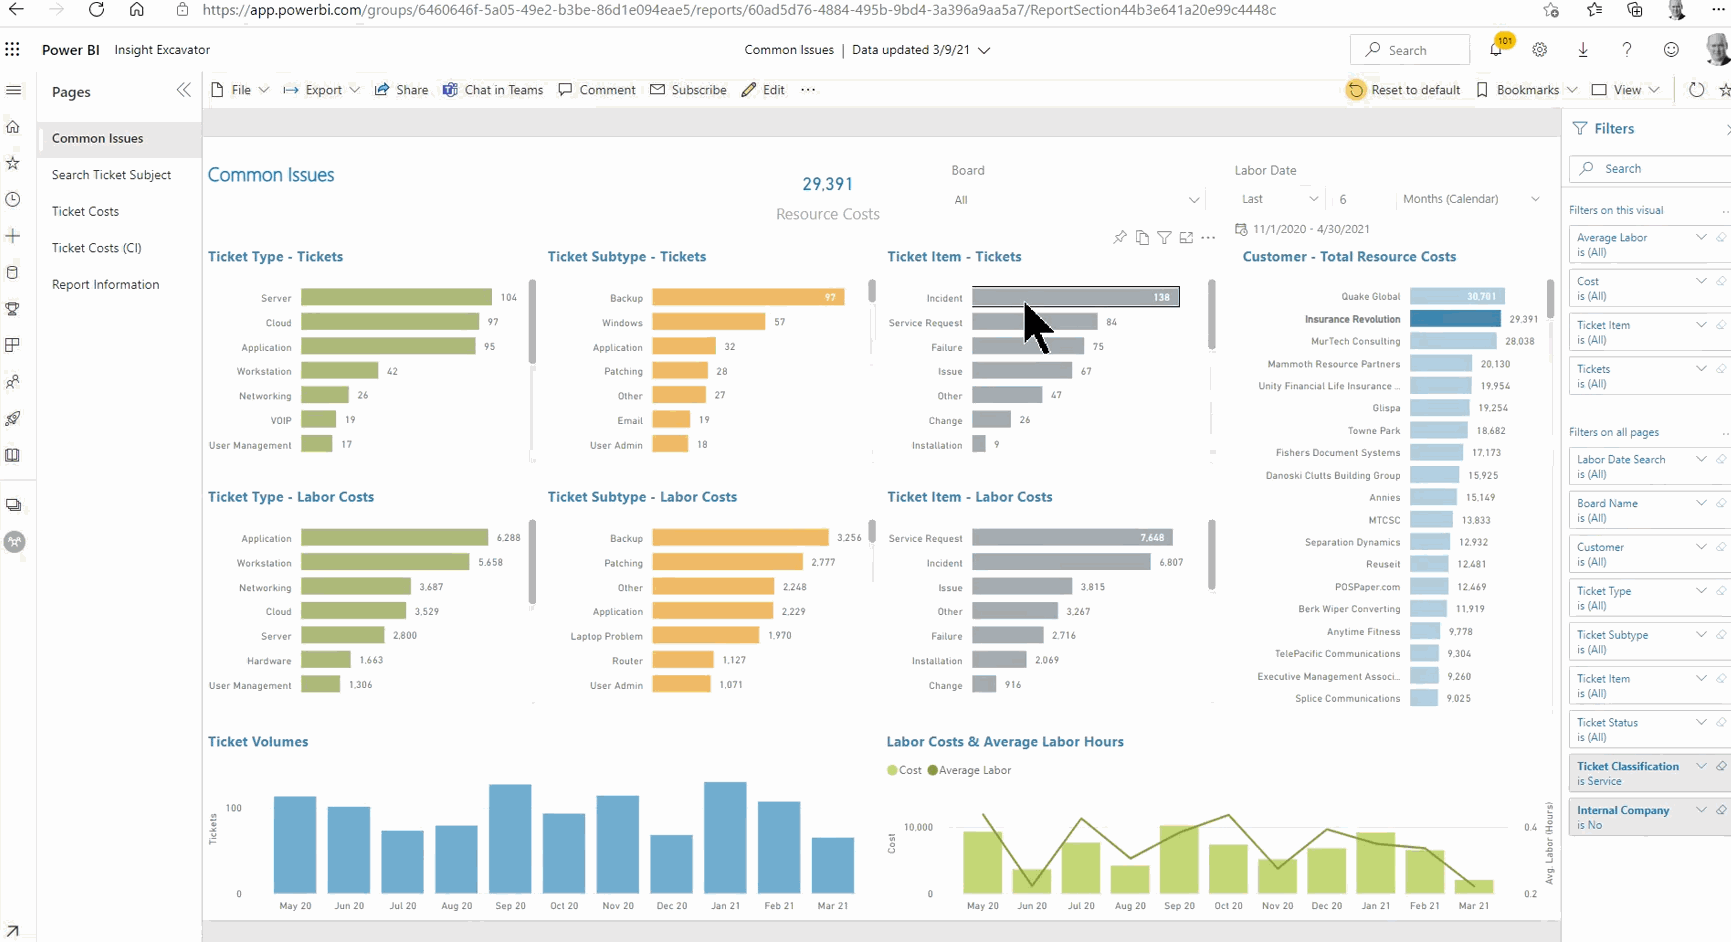Image resolution: width=1731 pixels, height=942 pixels.
Task: Click the Filters pane search box
Action: click(x=1650, y=169)
